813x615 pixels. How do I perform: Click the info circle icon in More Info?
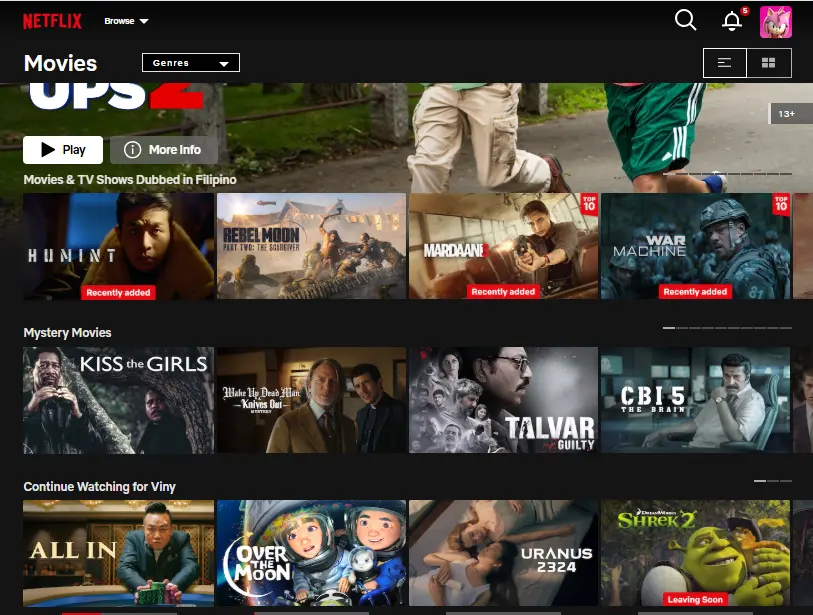click(132, 150)
